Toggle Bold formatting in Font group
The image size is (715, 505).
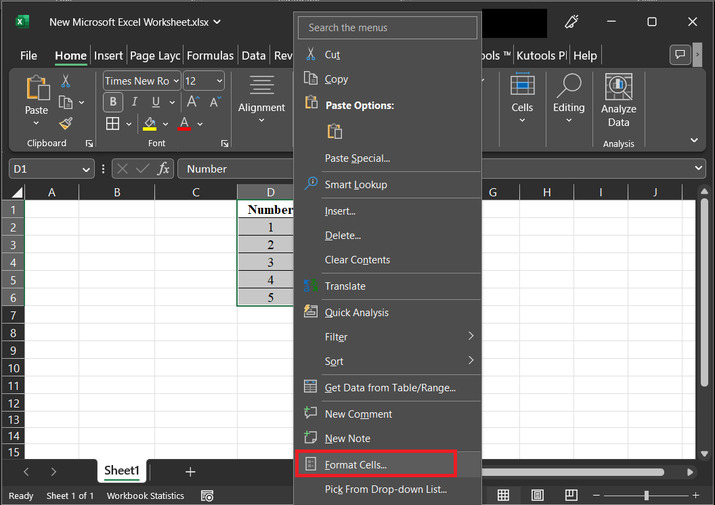[x=113, y=102]
